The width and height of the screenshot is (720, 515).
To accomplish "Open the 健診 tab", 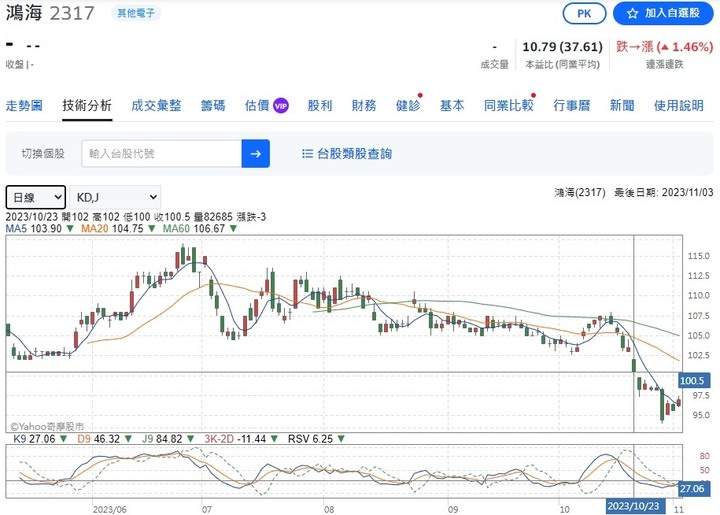I will point(408,106).
